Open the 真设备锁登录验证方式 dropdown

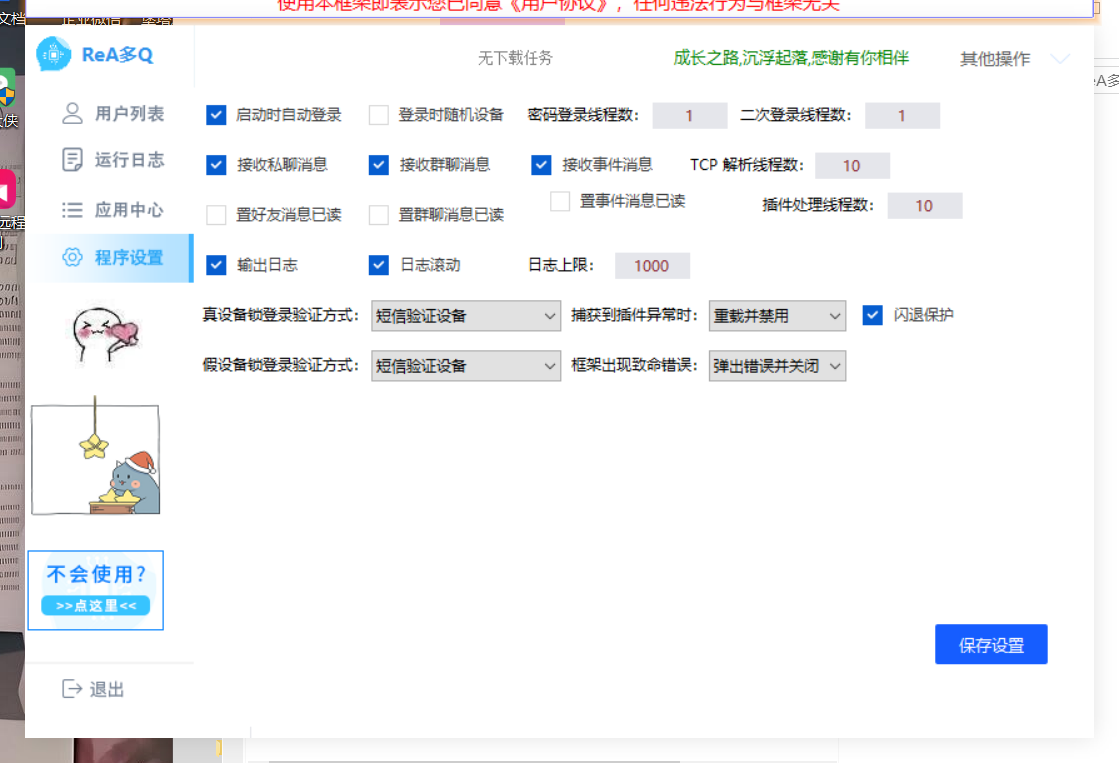point(465,315)
